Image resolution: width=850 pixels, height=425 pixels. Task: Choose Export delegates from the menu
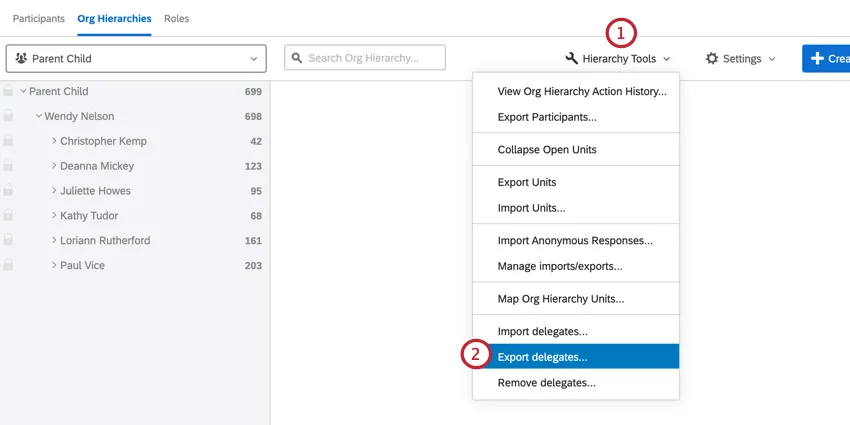point(542,357)
